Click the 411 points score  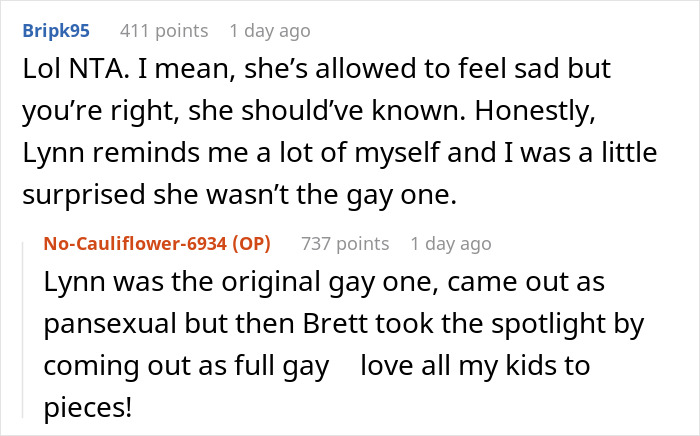163,31
